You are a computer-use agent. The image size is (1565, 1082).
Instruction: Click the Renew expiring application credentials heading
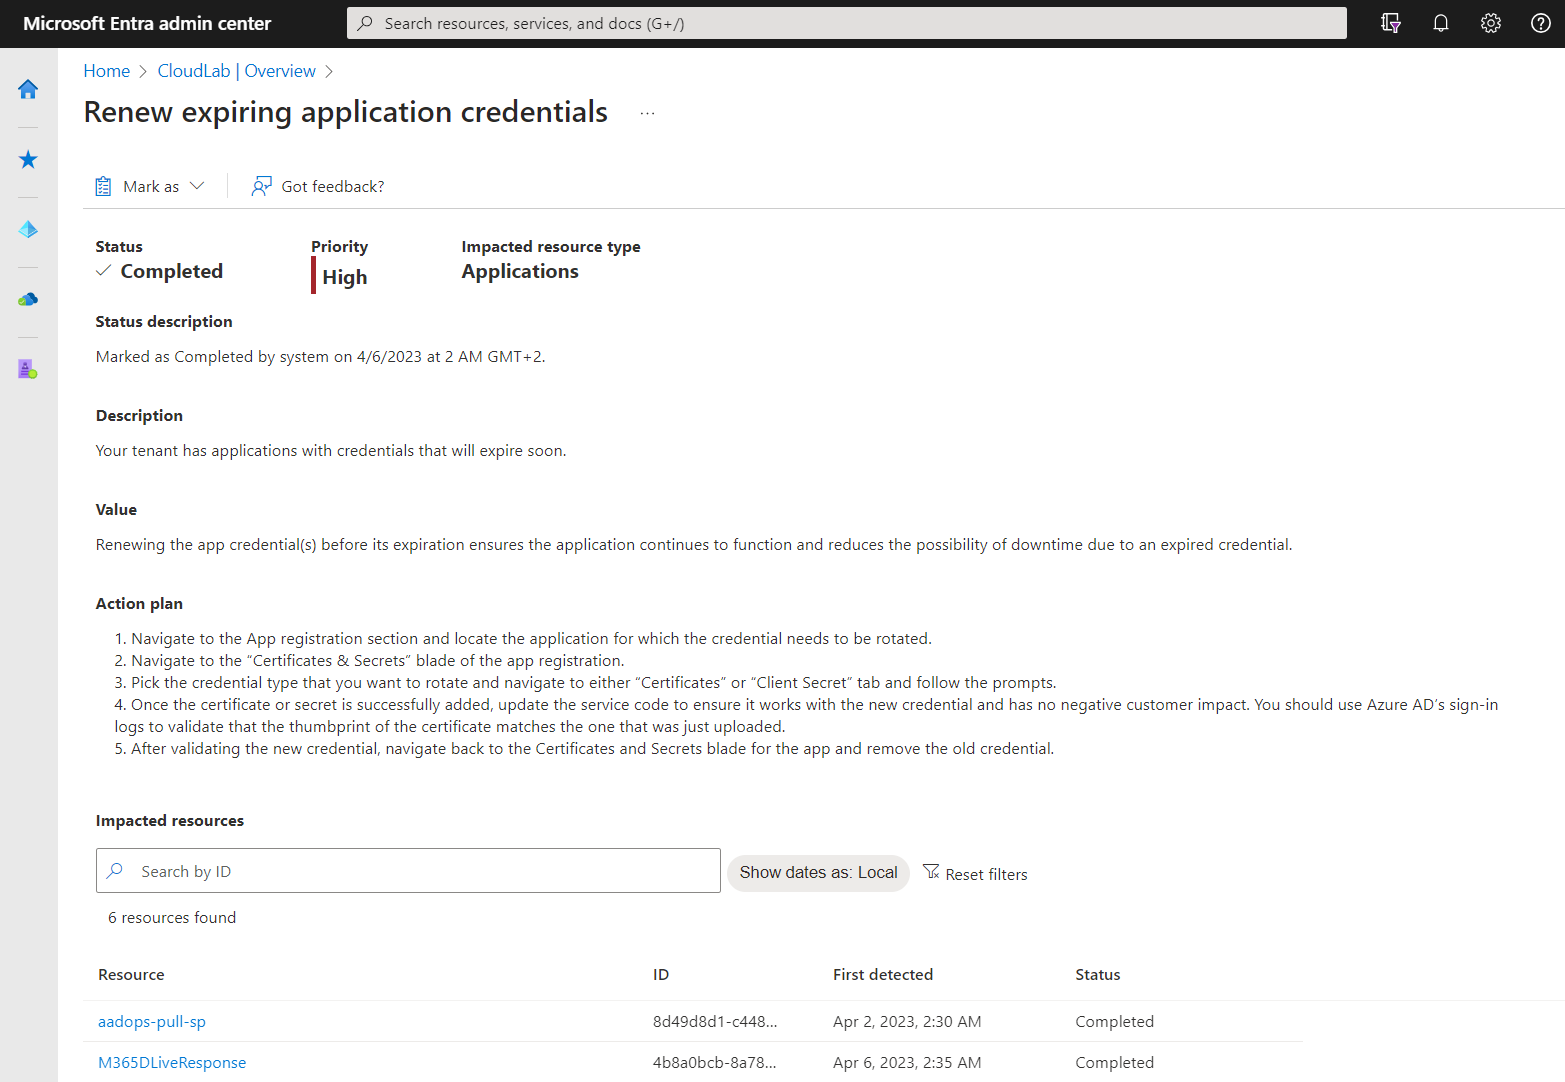click(346, 112)
